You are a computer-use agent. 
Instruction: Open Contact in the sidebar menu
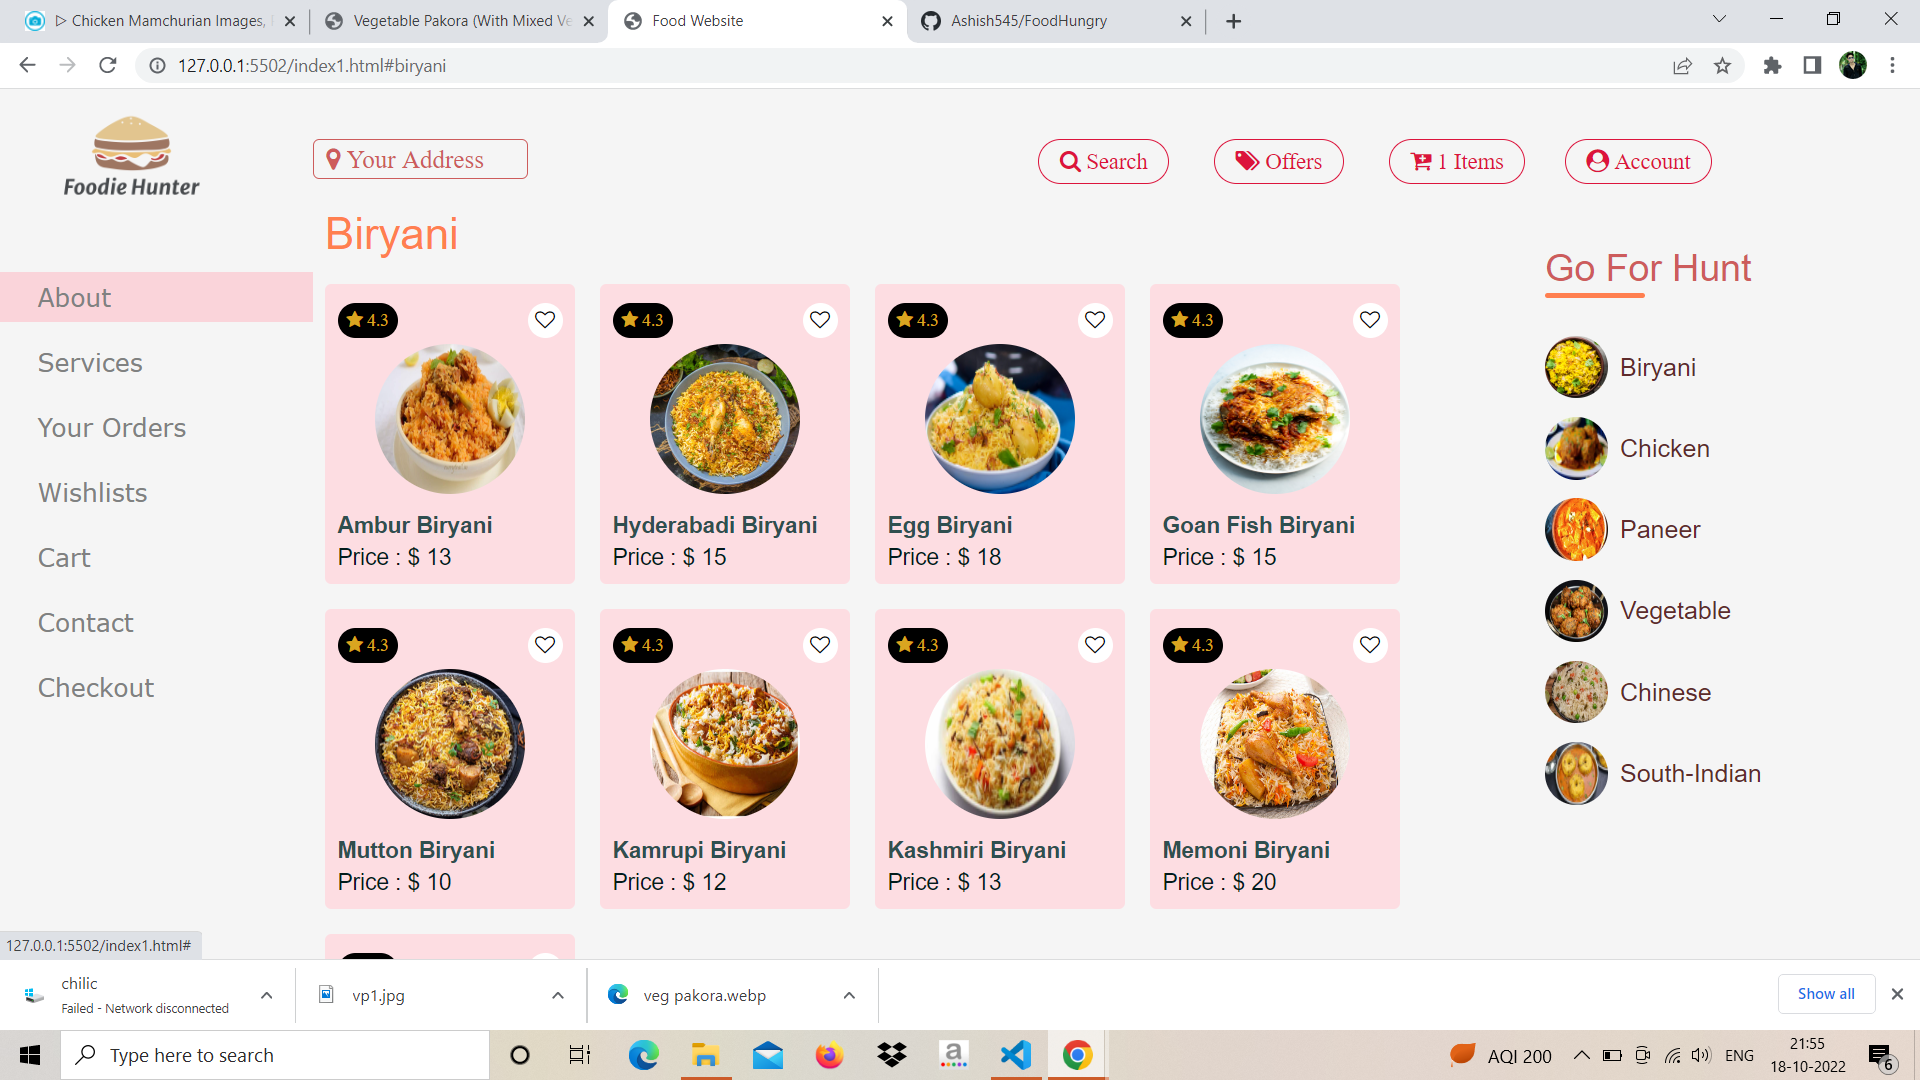85,622
